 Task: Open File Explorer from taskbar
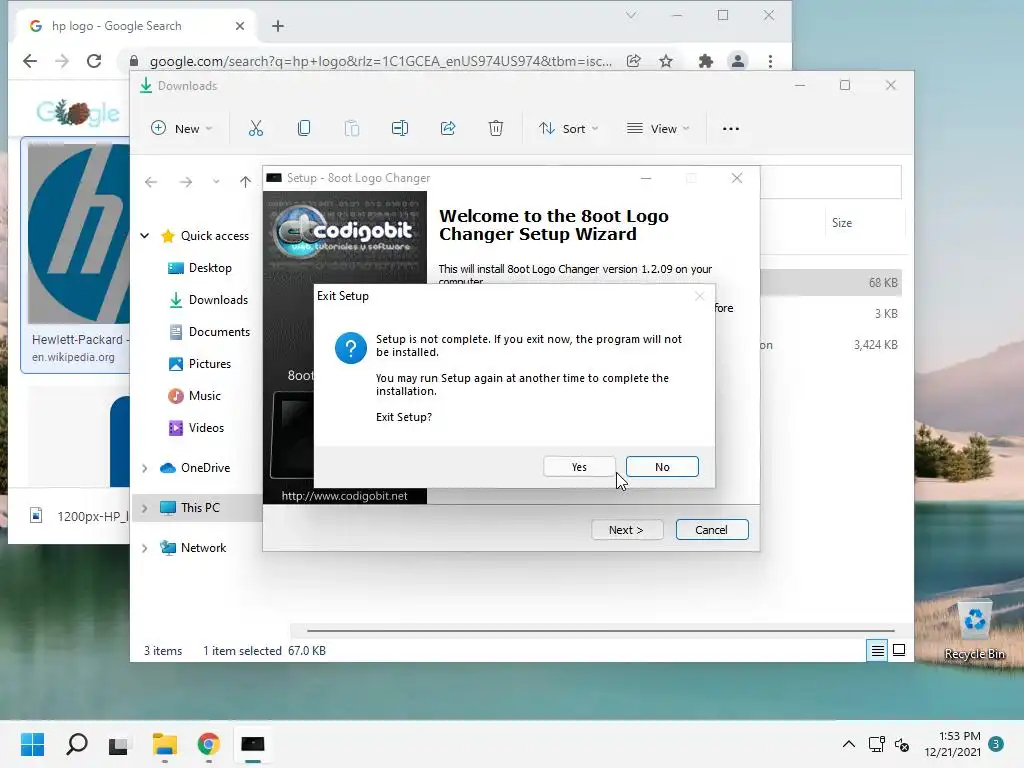[165, 744]
